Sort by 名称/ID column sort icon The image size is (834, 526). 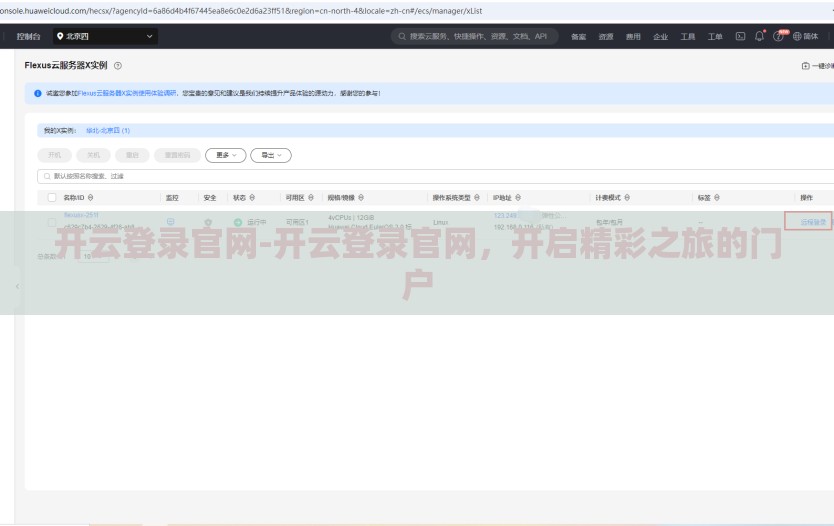coord(90,197)
